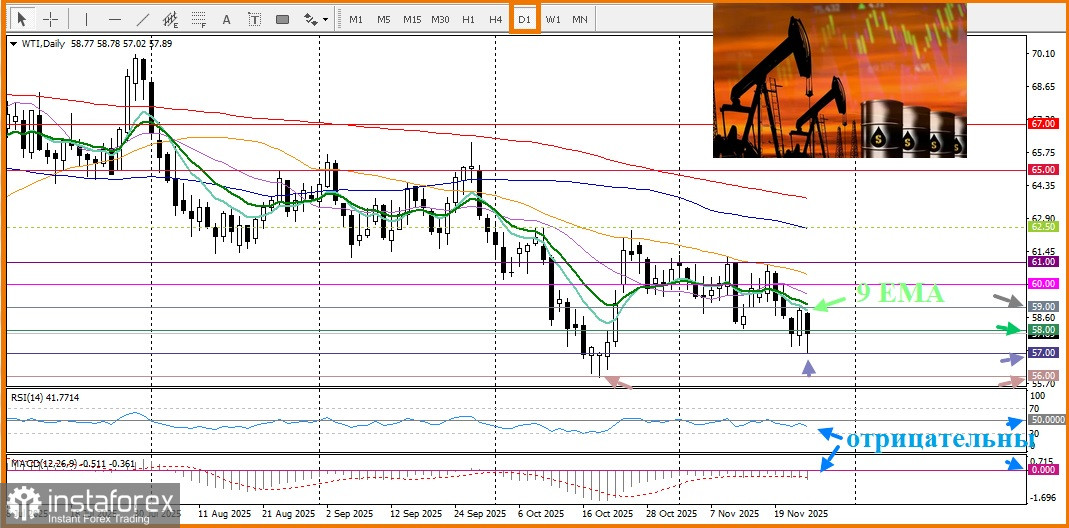The width and height of the screenshot is (1069, 528).
Task: Change timeframe to MN monthly
Action: click(x=580, y=19)
